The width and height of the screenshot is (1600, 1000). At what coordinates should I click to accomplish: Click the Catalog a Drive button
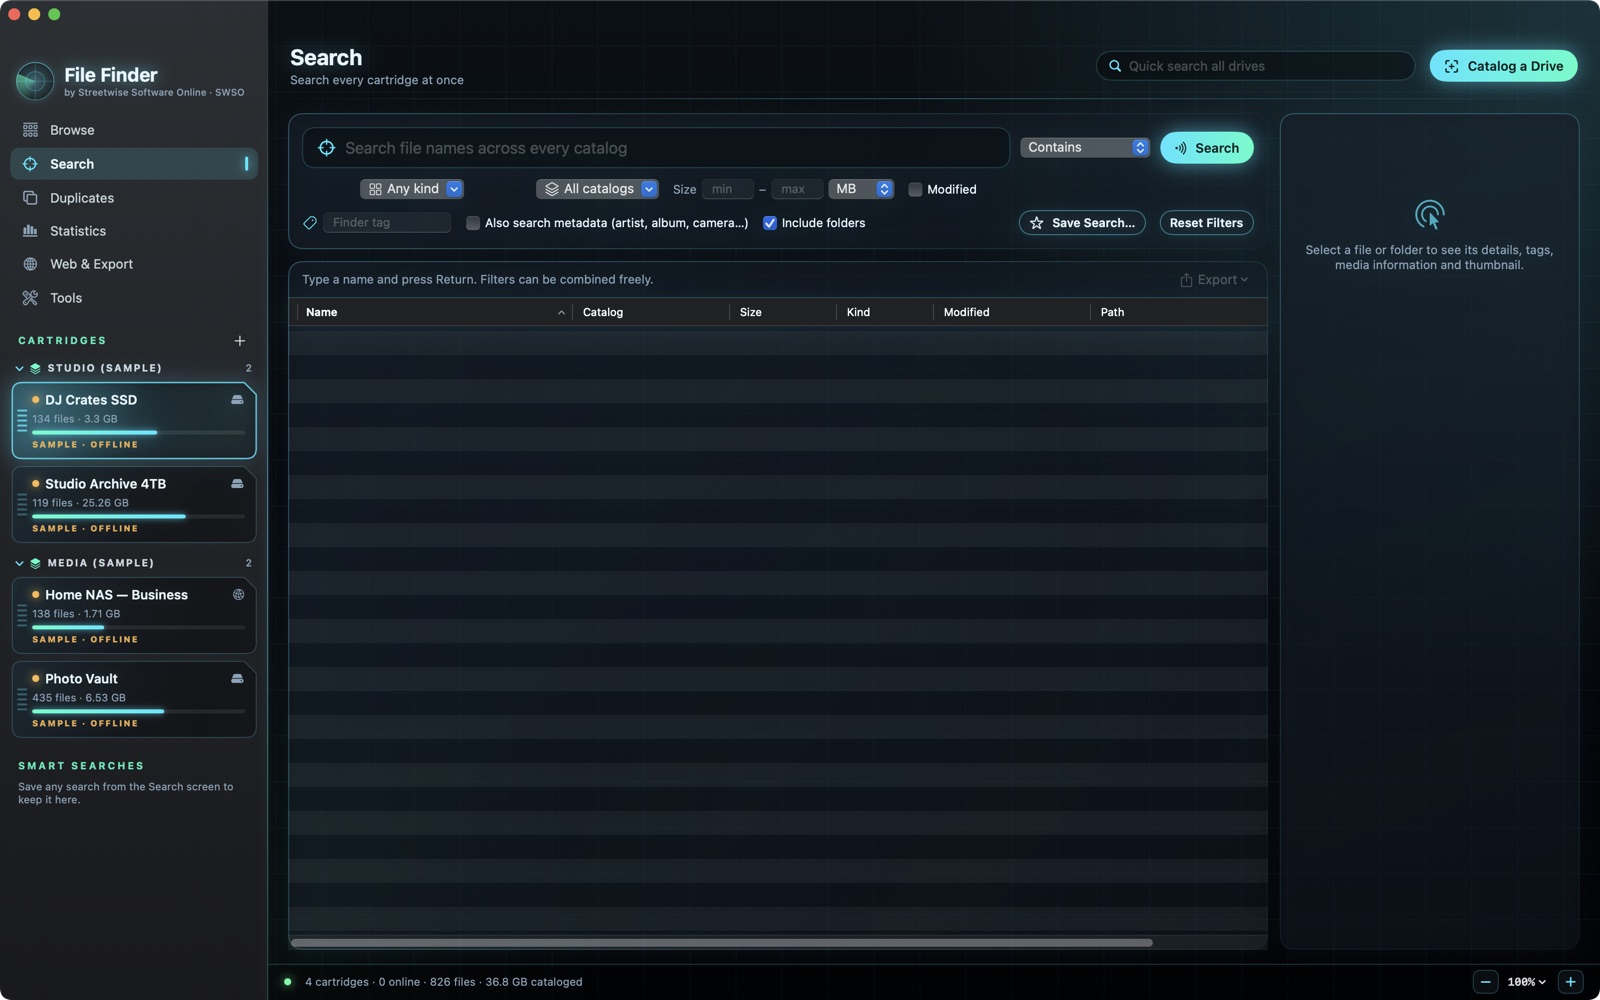coord(1503,66)
